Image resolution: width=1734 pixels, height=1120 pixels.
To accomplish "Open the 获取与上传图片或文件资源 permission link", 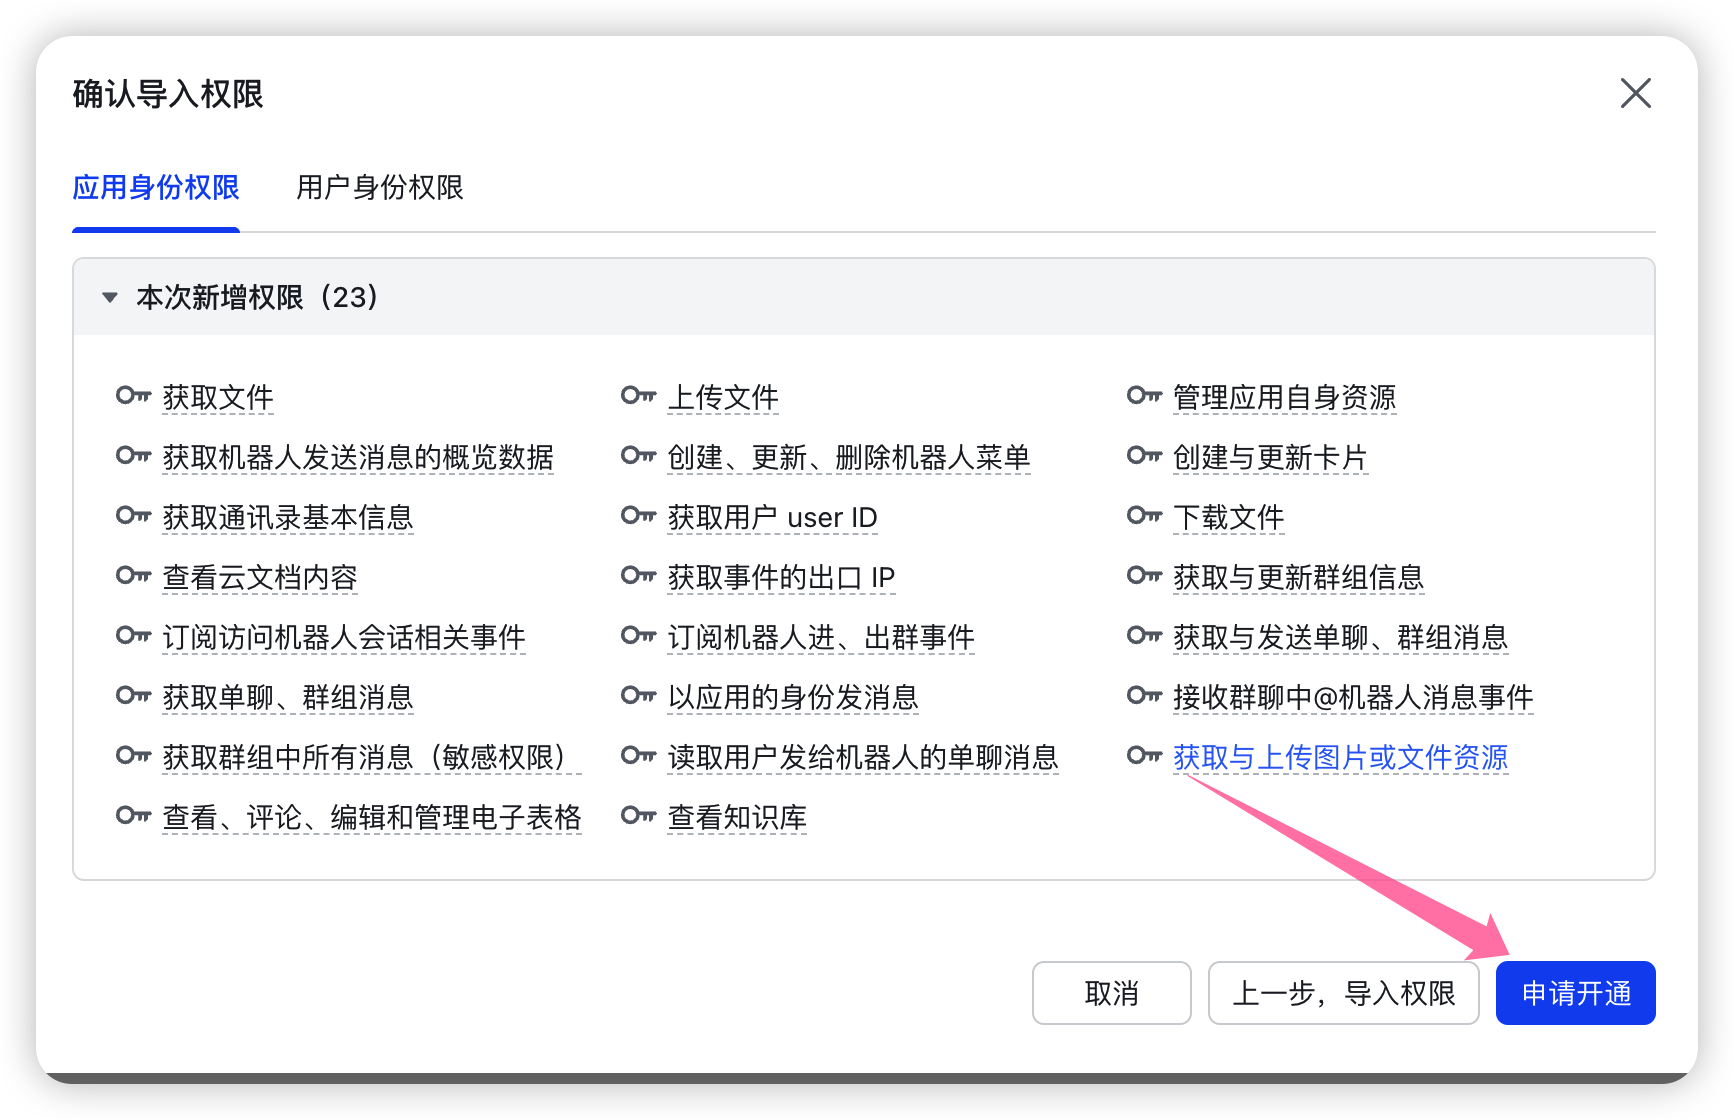I will [x=1340, y=757].
